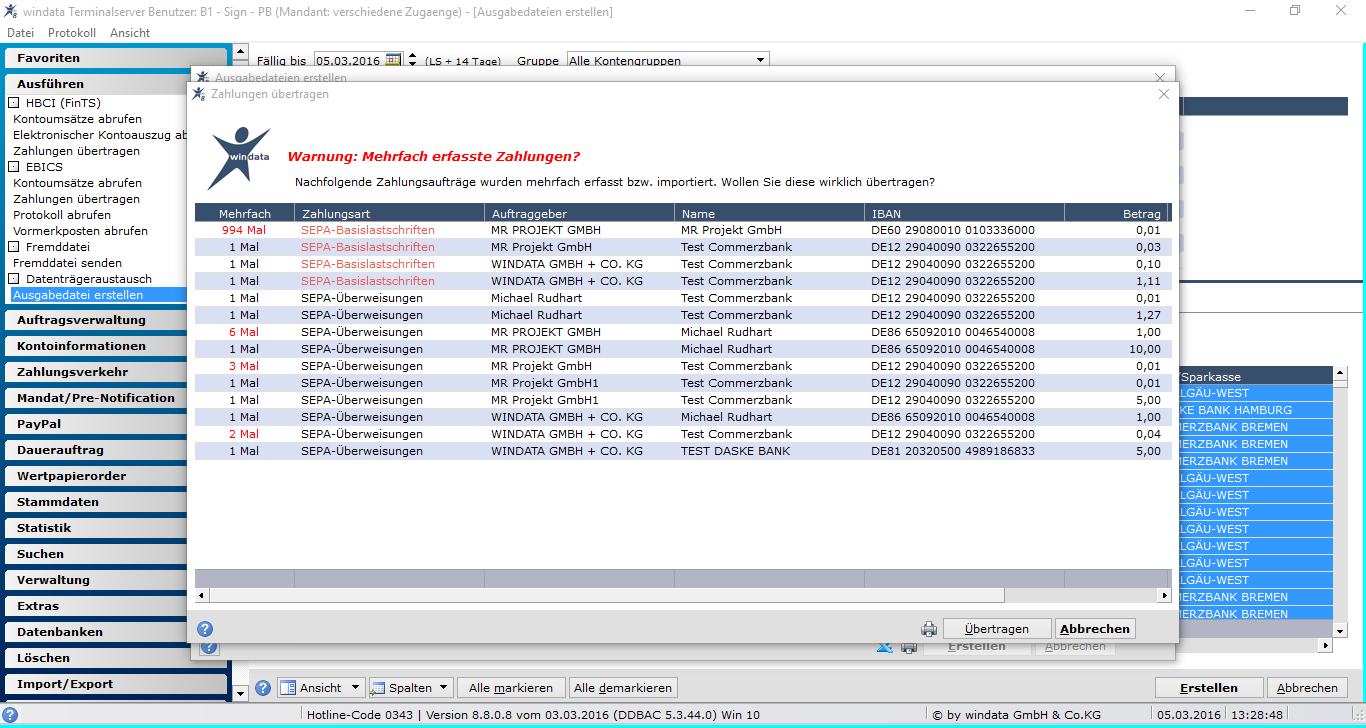Screen dimensions: 1366x728
Task: Collapse the Fremddatei tree node
Action: coord(14,247)
